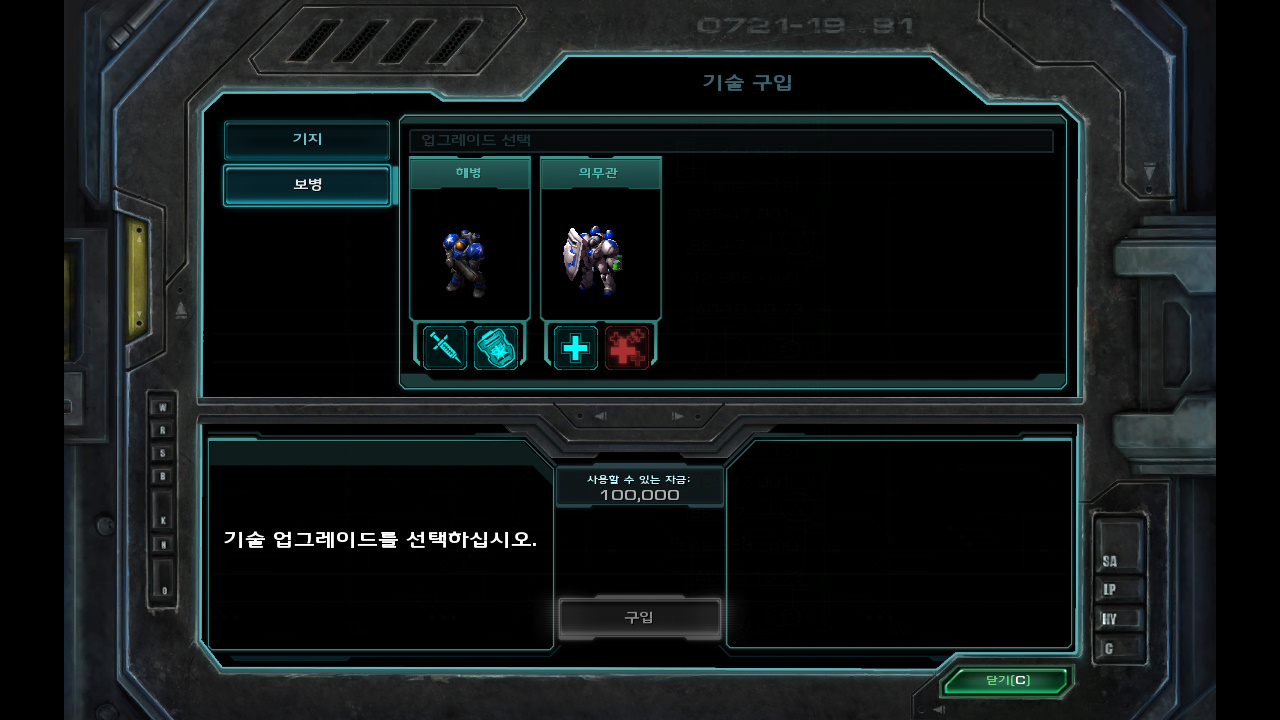Click the 기술 구입 window title
This screenshot has height=720, width=1280.
click(747, 82)
